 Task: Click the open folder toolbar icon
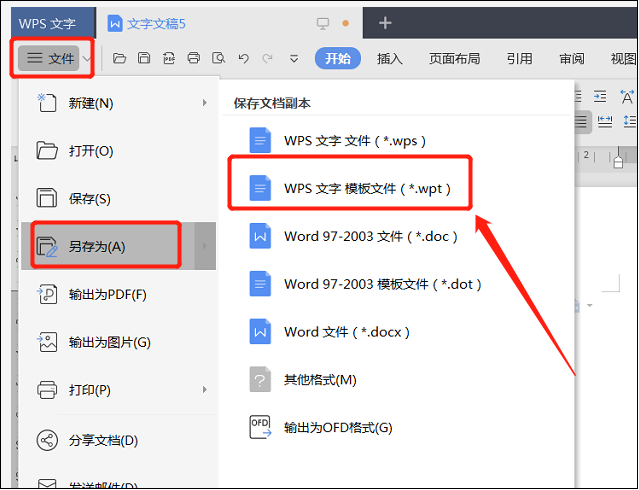click(x=119, y=58)
